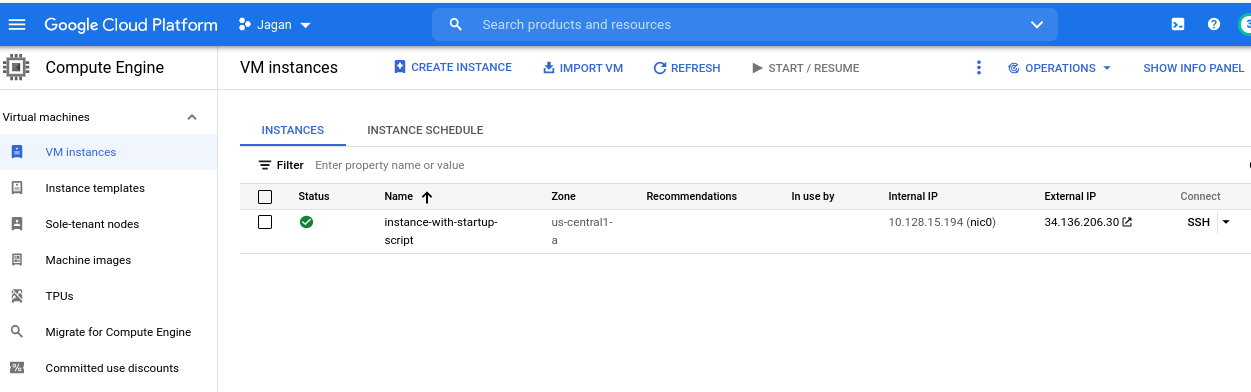This screenshot has width=1251, height=392.
Task: Open the hamburger navigation menu
Action: [17, 24]
